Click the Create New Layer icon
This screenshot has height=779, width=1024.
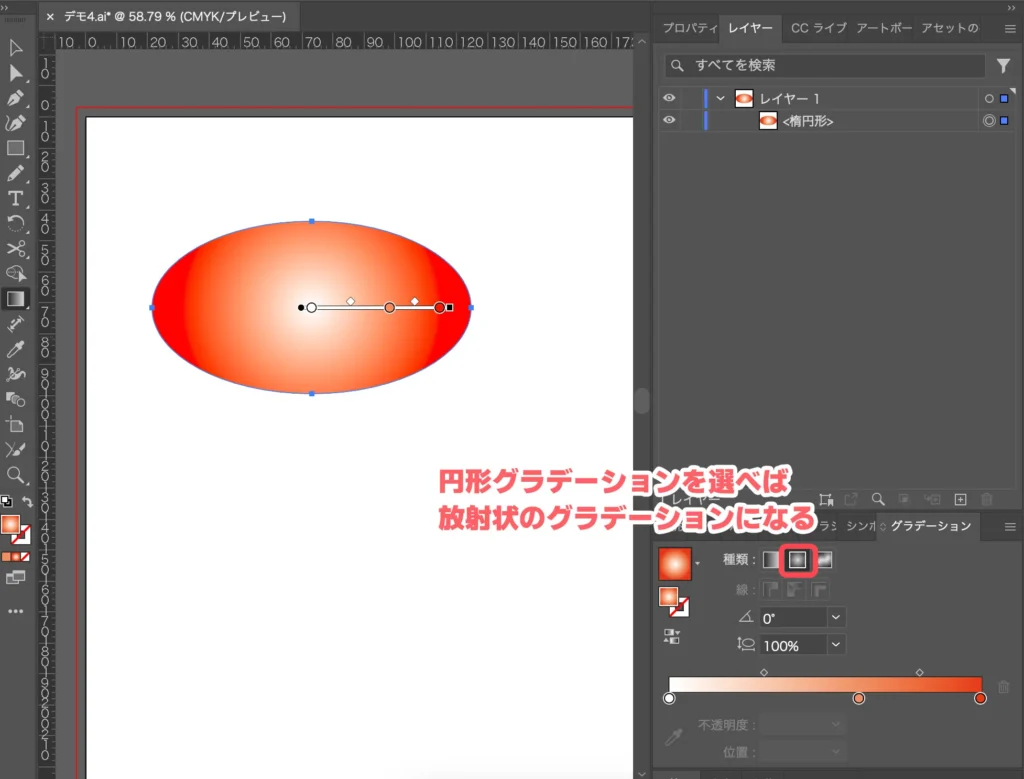[960, 499]
